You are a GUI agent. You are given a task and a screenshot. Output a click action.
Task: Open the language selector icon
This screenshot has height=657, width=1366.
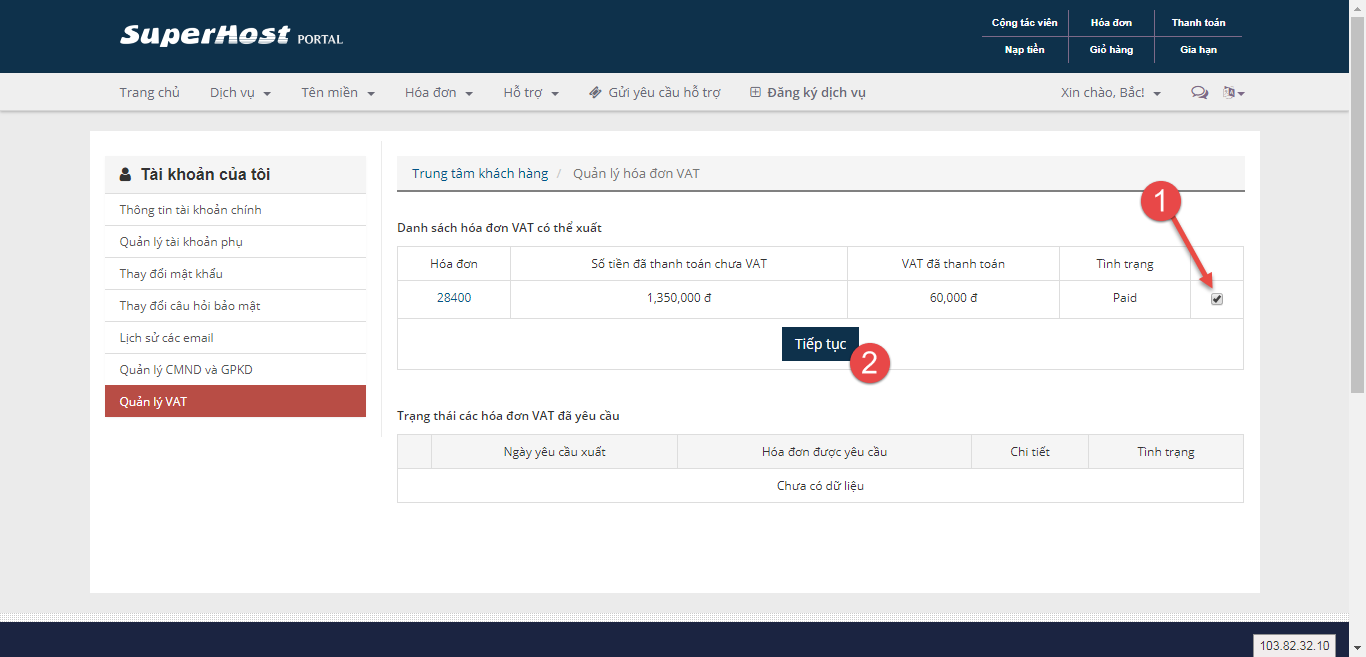(x=1232, y=93)
